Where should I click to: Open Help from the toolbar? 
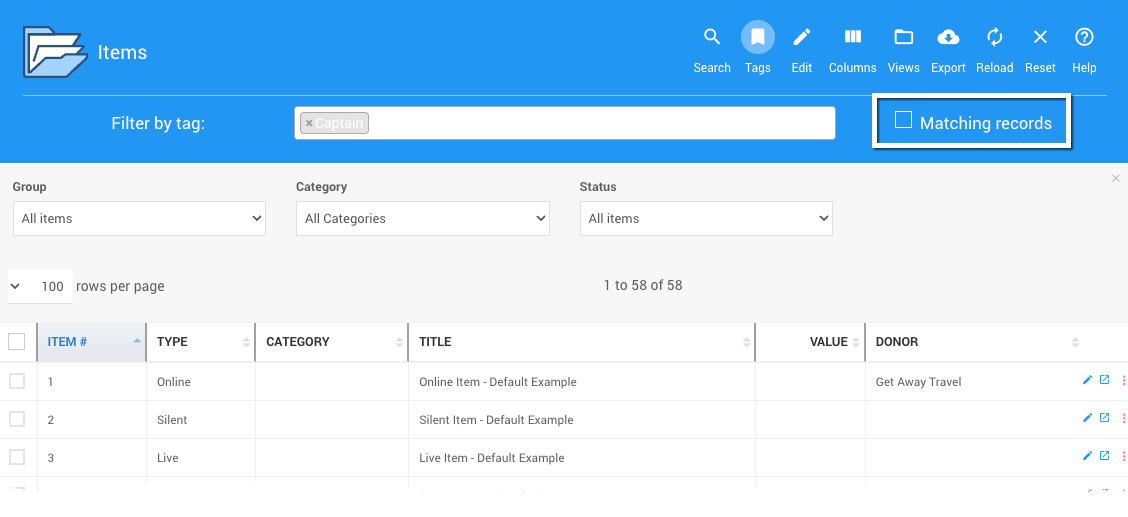[1084, 38]
